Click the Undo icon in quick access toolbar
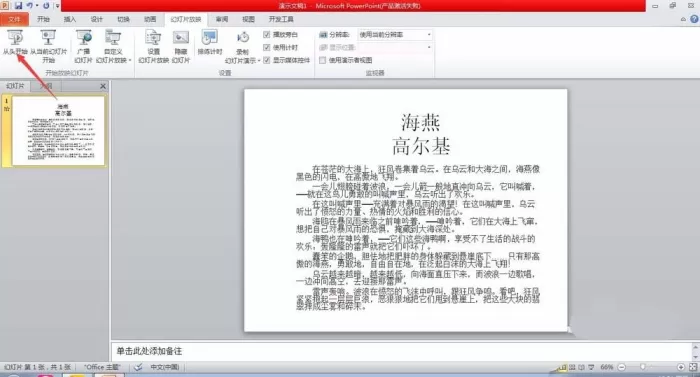The image size is (700, 377). tap(29, 6)
